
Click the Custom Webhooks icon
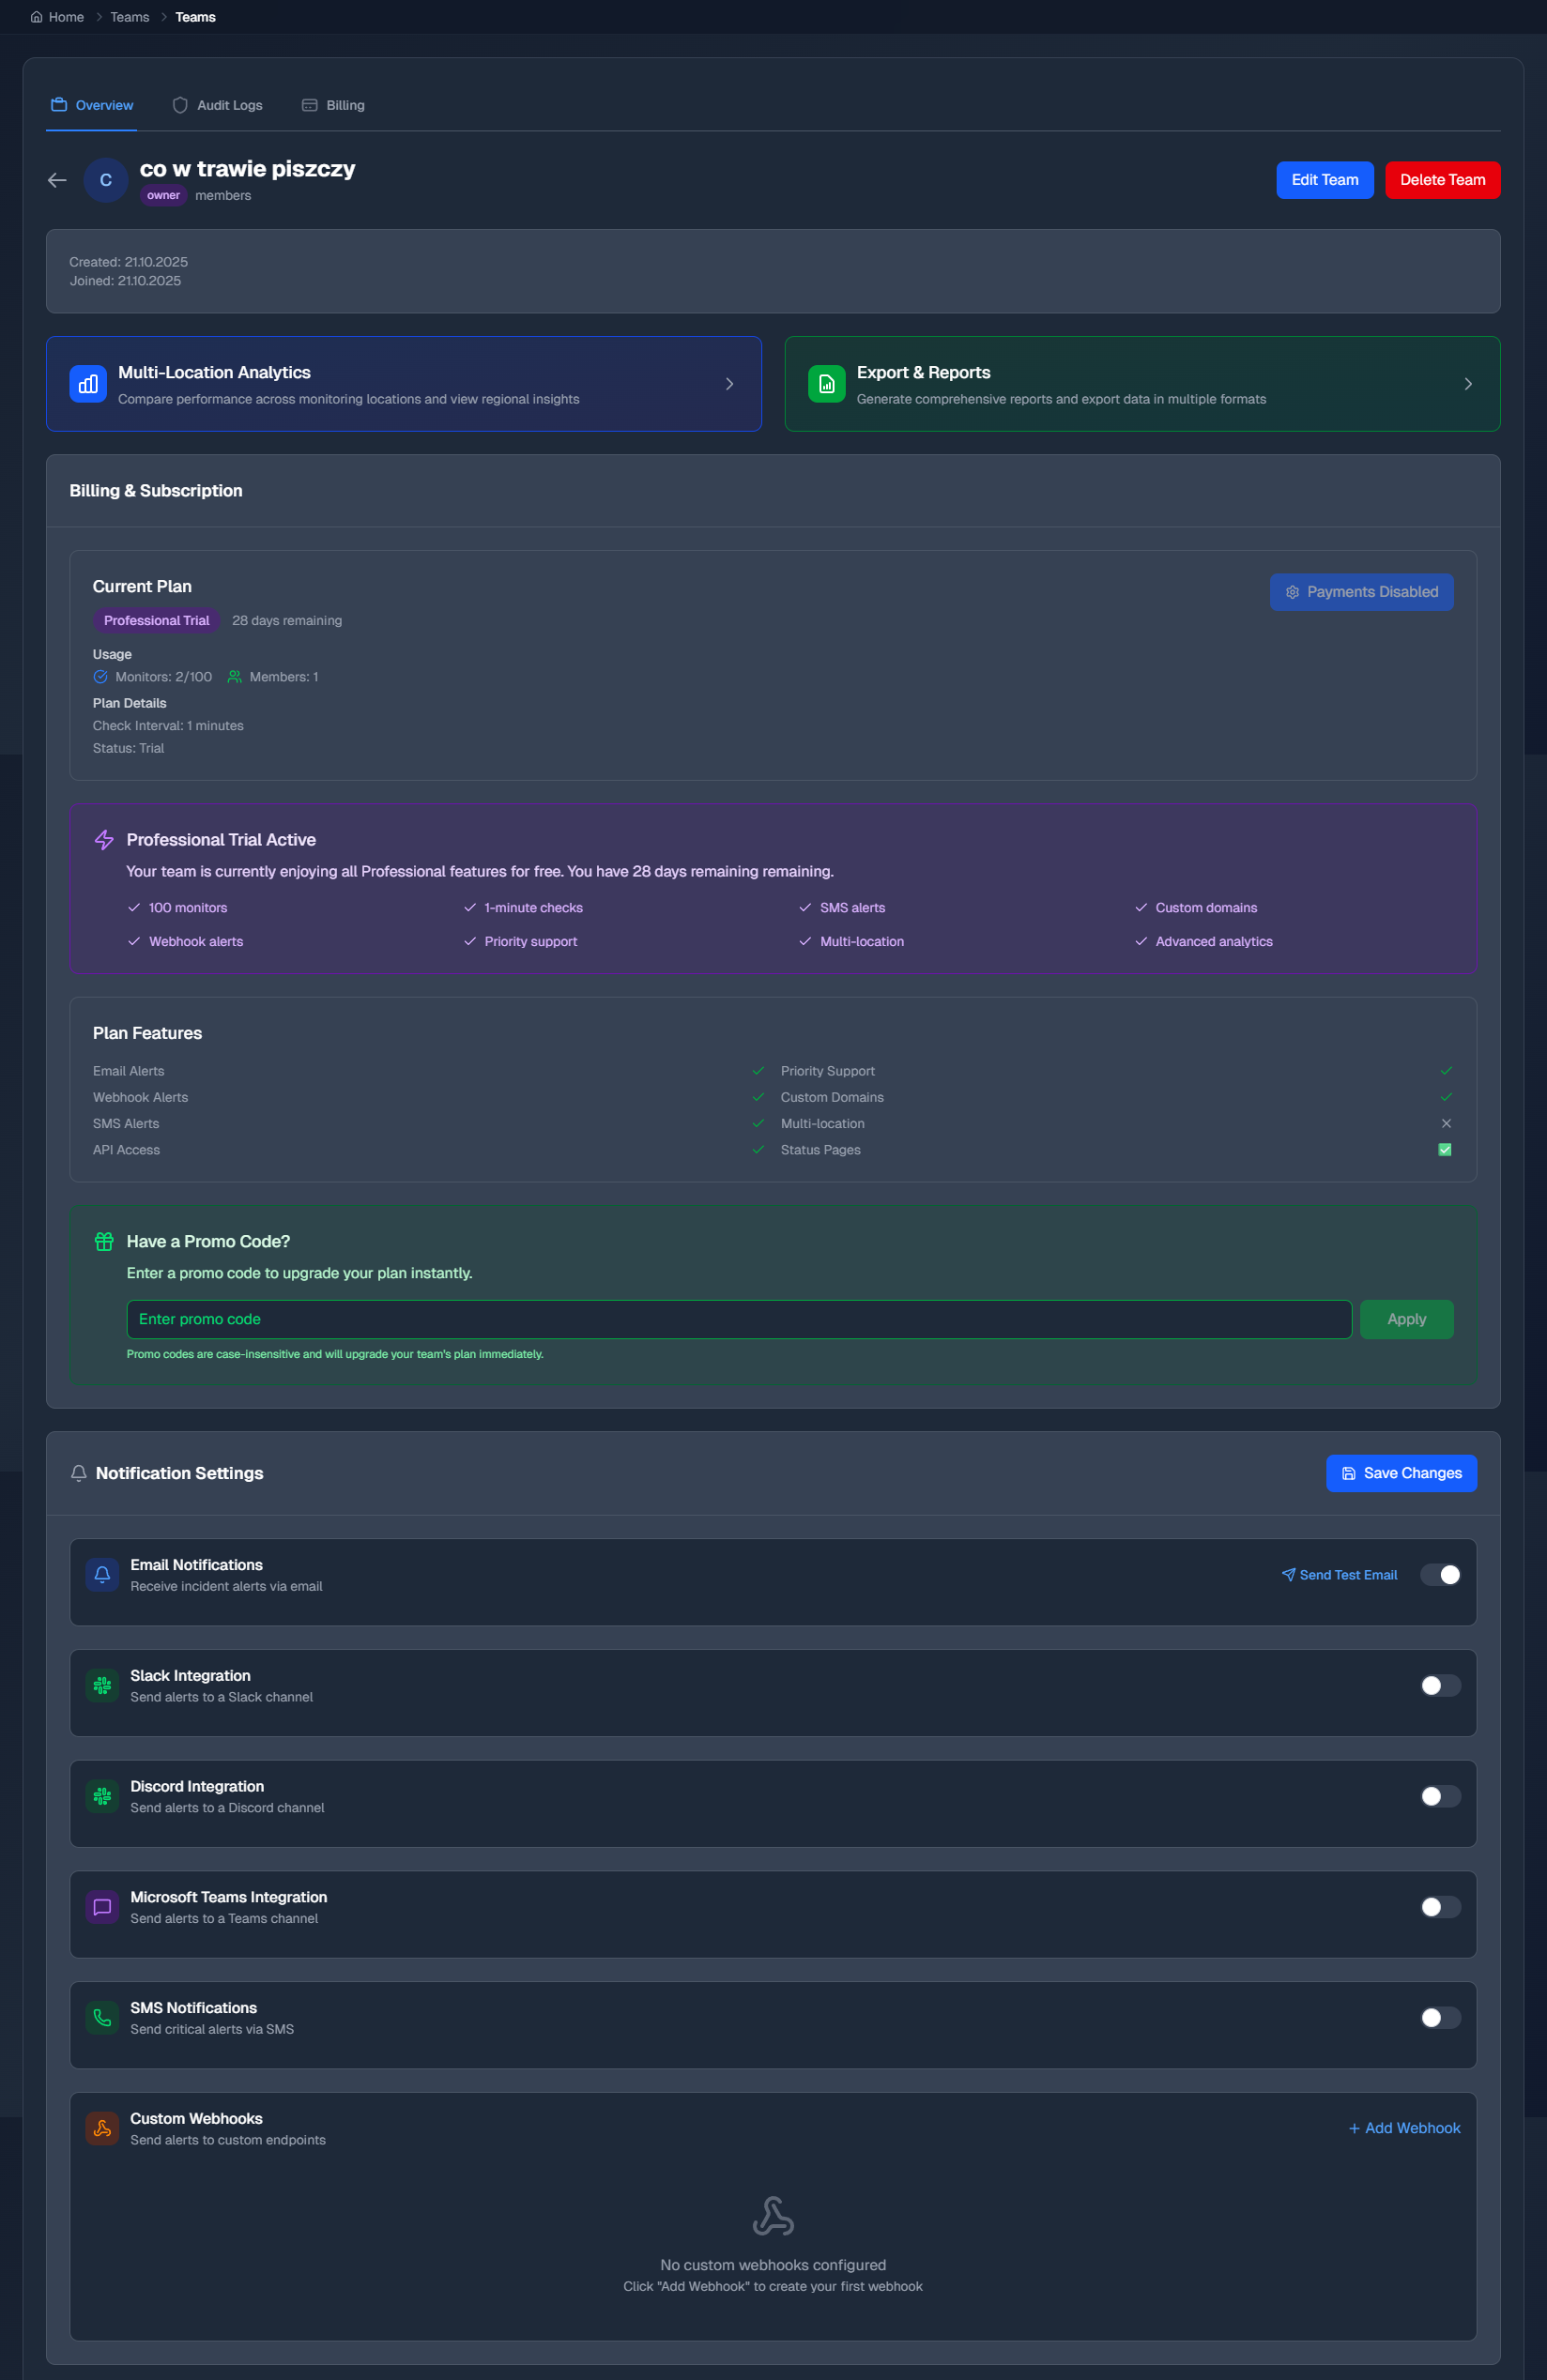(102, 2129)
